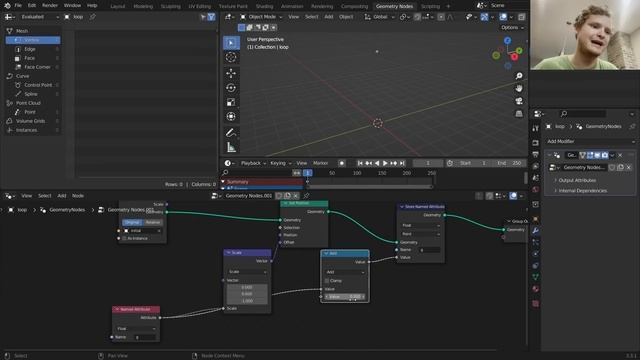Image resolution: width=640 pixels, height=360 pixels.
Task: Open the Object Mode dropdown
Action: pos(261,17)
